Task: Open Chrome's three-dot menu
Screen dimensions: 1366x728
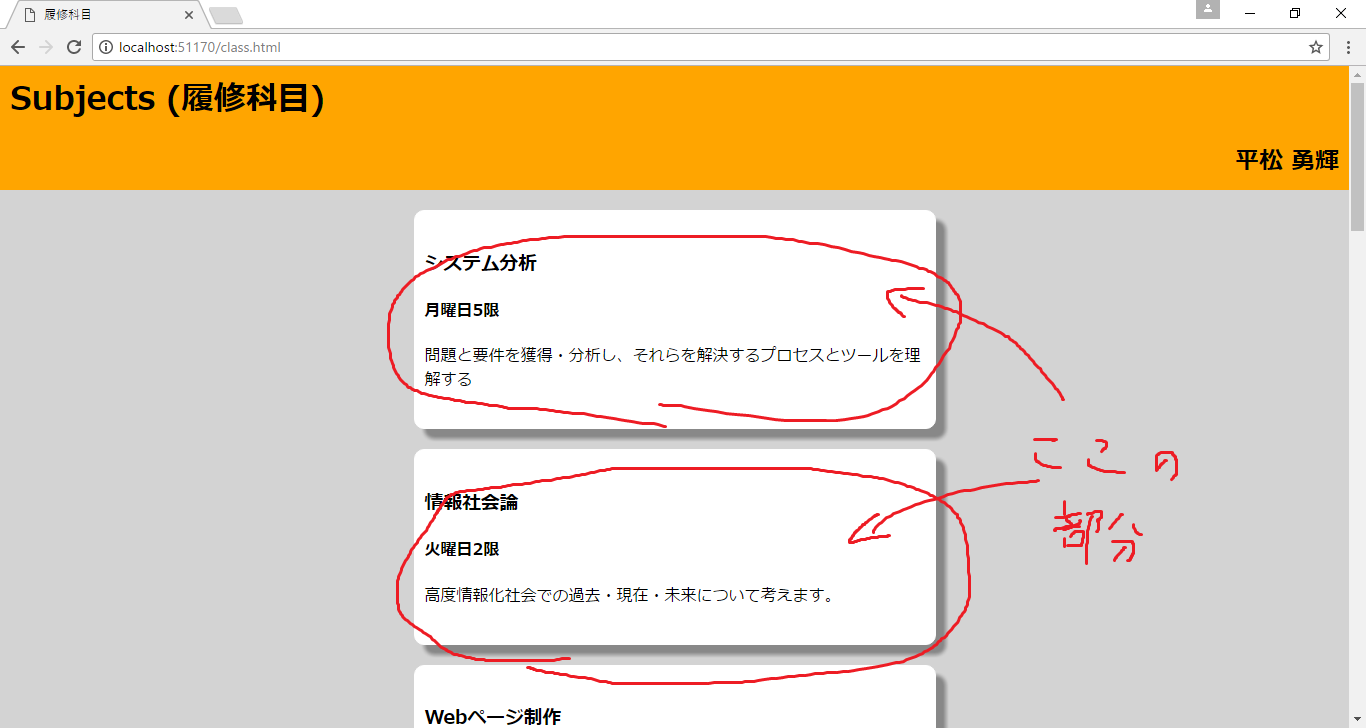Action: pyautogui.click(x=1349, y=47)
